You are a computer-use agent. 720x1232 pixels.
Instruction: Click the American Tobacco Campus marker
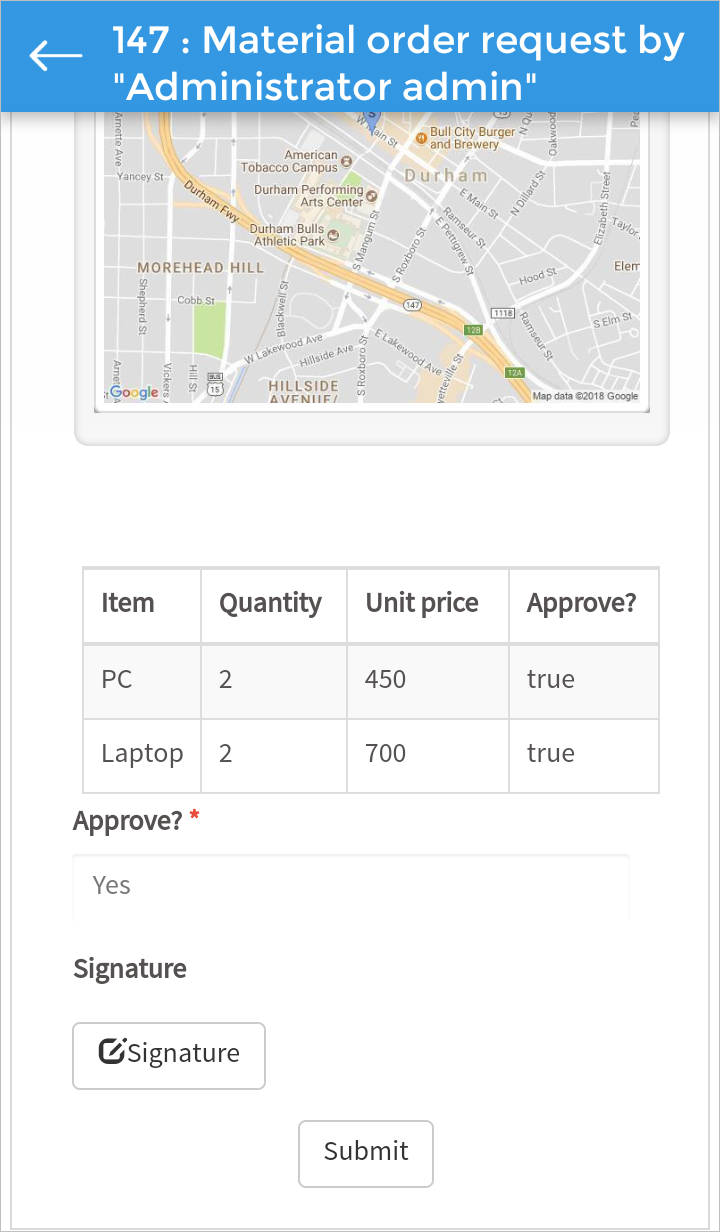[347, 161]
